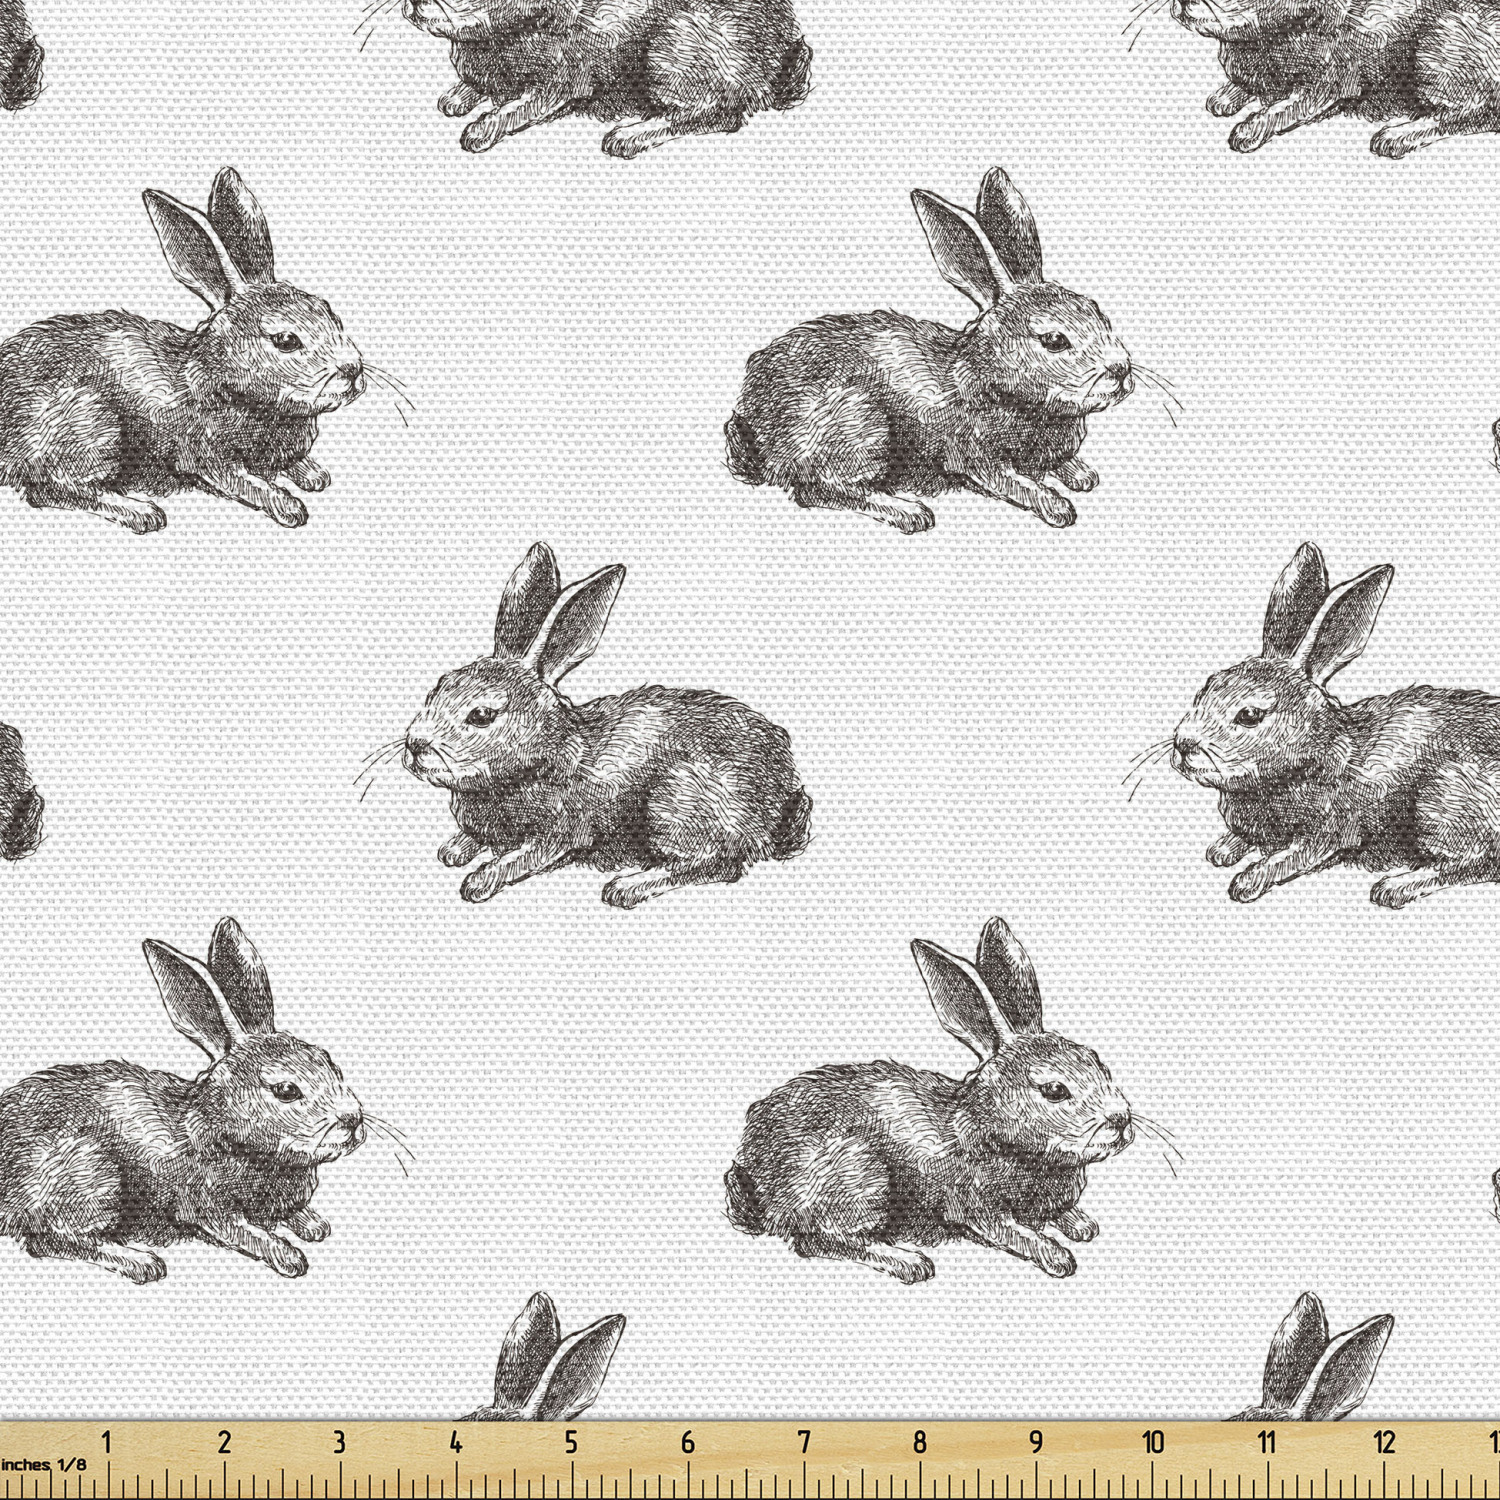Click the number 1 on the ruler
The height and width of the screenshot is (1500, 1500).
point(107,1442)
